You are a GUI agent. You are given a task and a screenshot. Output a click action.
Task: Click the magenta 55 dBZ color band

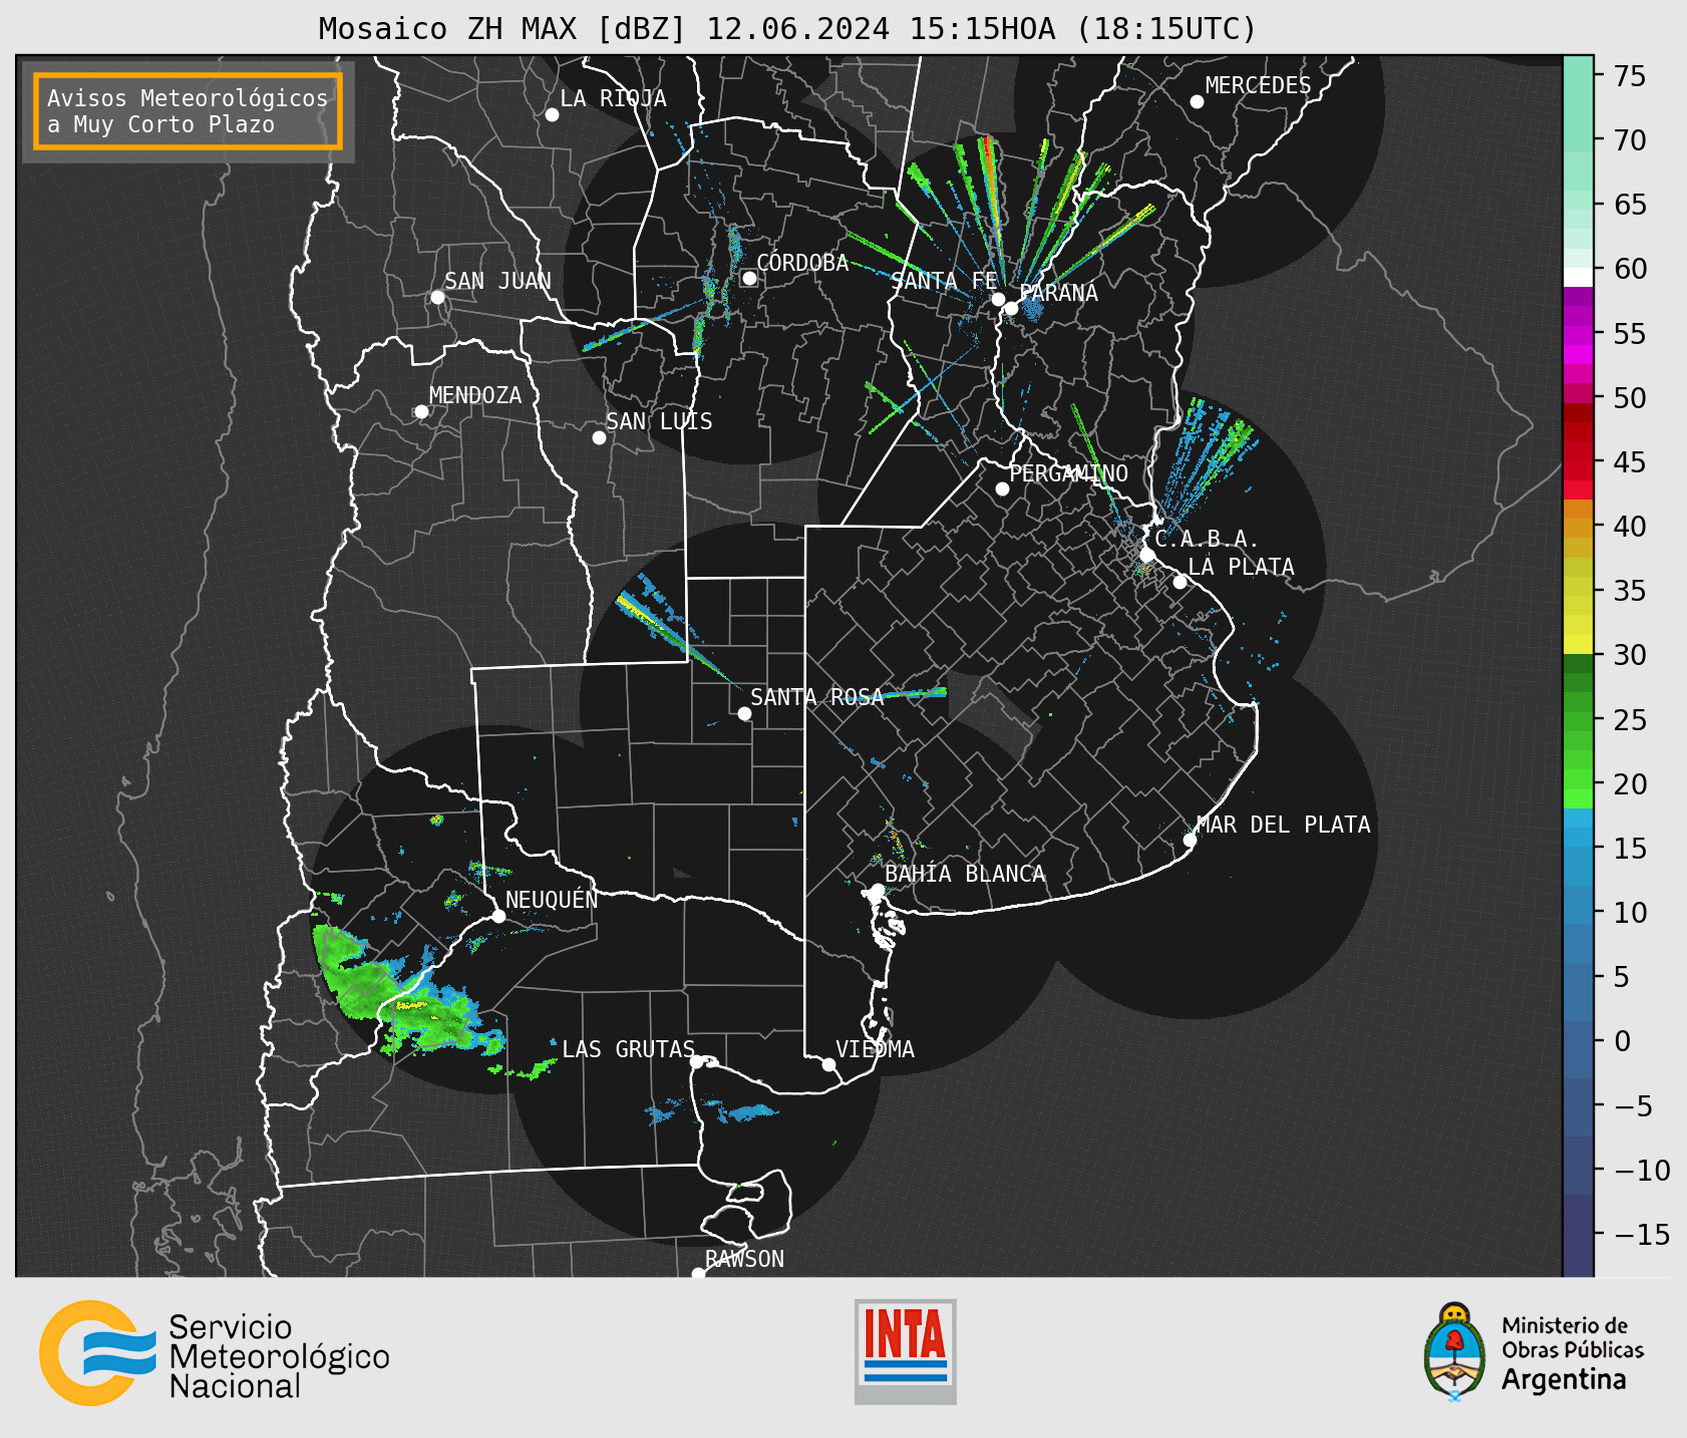click(1578, 333)
